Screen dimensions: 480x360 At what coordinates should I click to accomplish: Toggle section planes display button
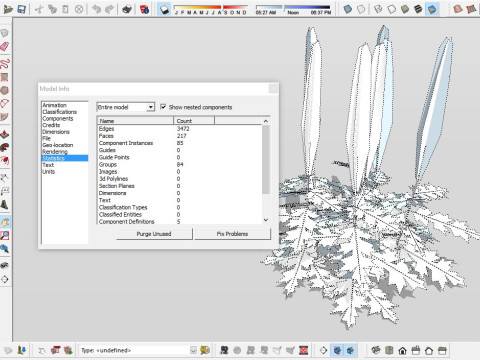[x=337, y=350]
